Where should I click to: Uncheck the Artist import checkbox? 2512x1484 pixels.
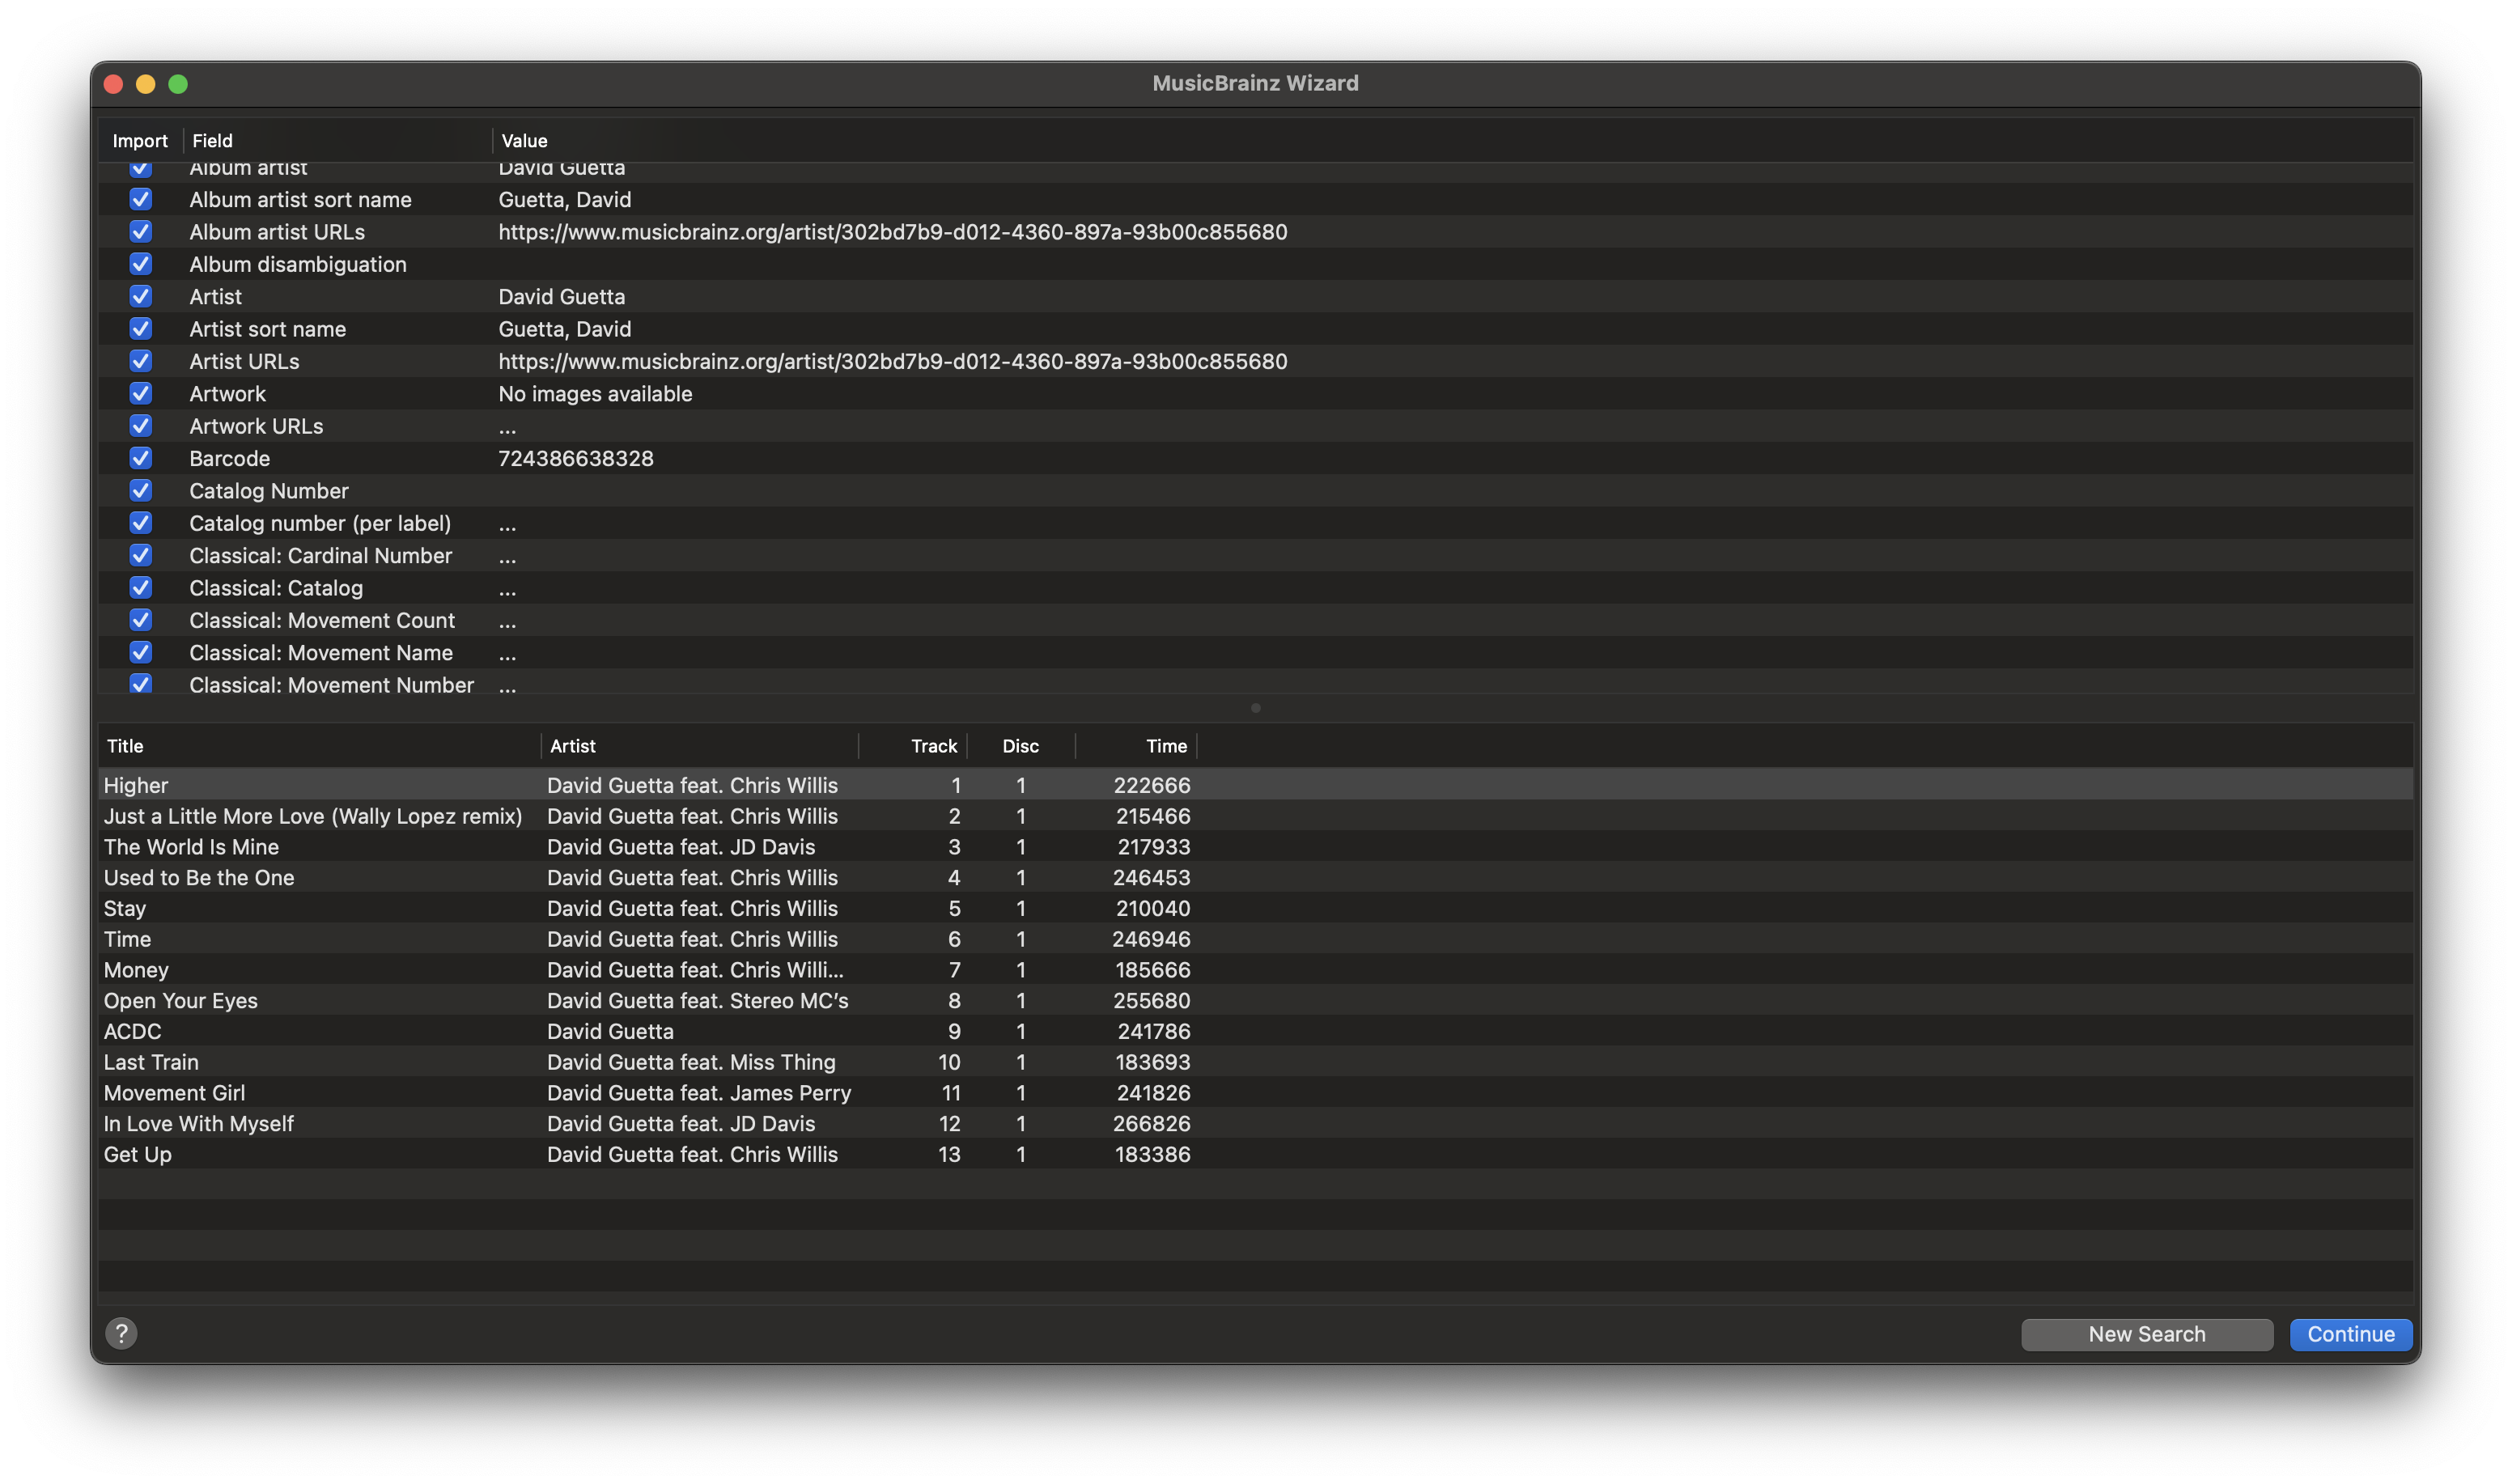tap(141, 296)
